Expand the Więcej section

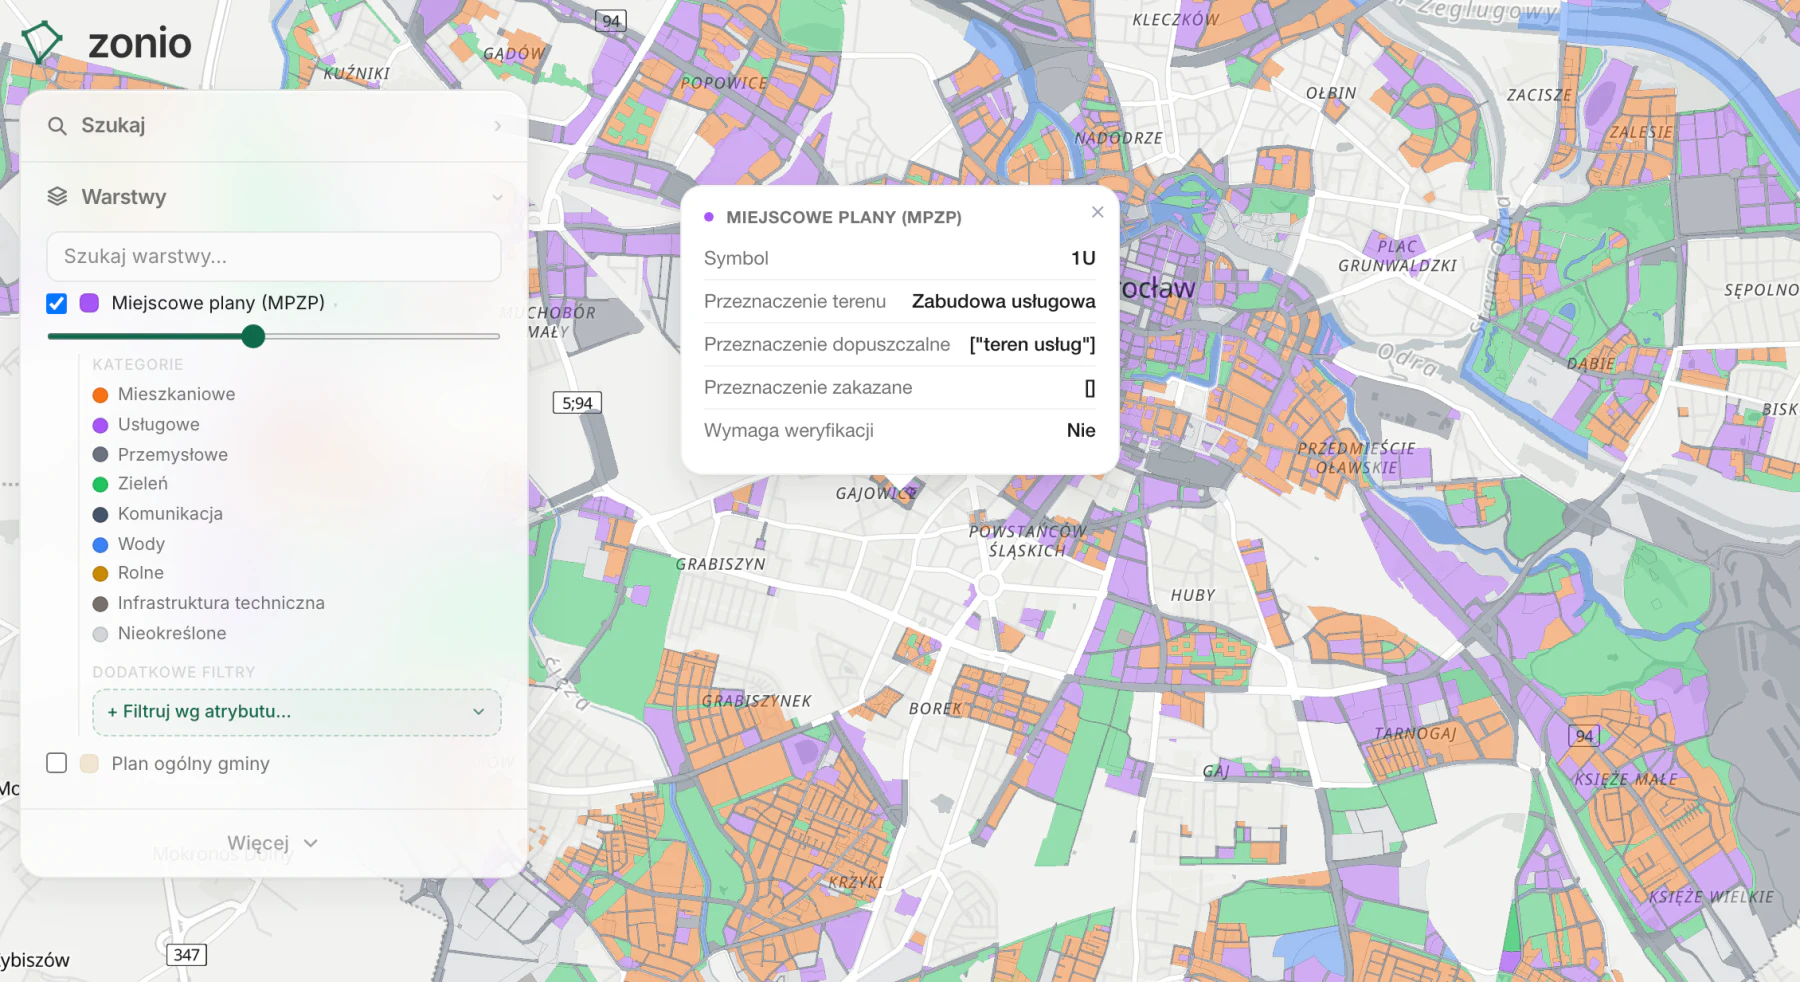pos(273,843)
